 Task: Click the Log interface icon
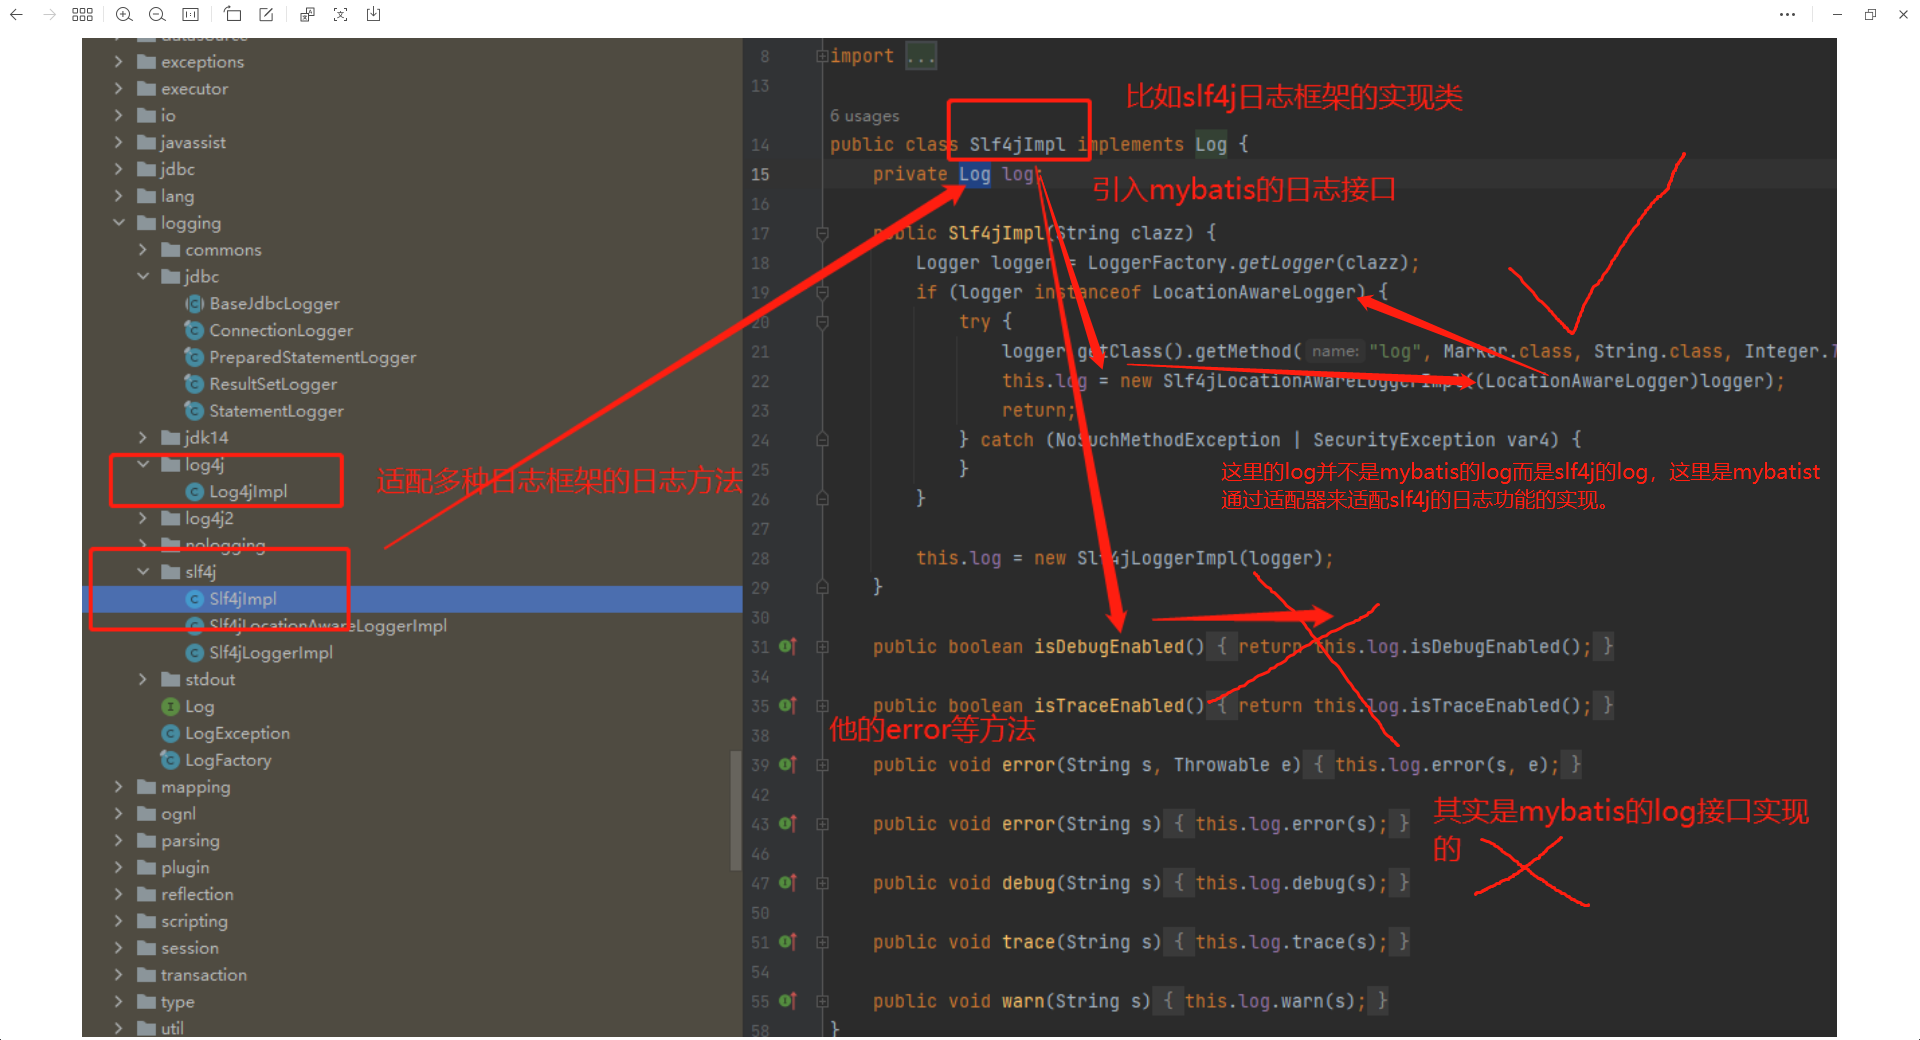pos(171,707)
